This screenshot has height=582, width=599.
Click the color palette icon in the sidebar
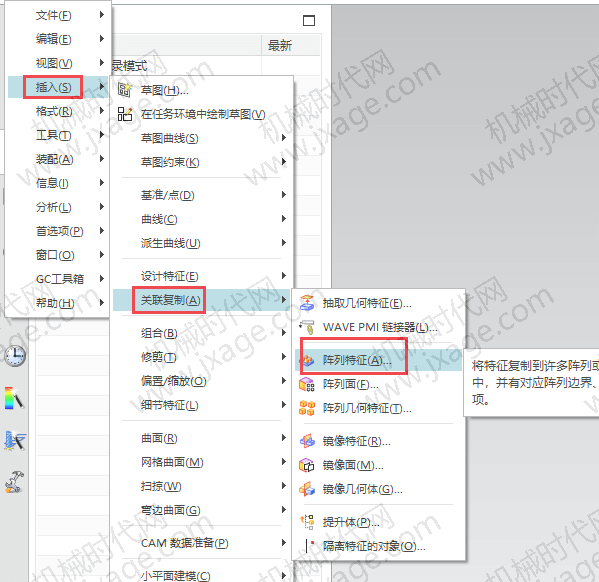(x=15, y=398)
